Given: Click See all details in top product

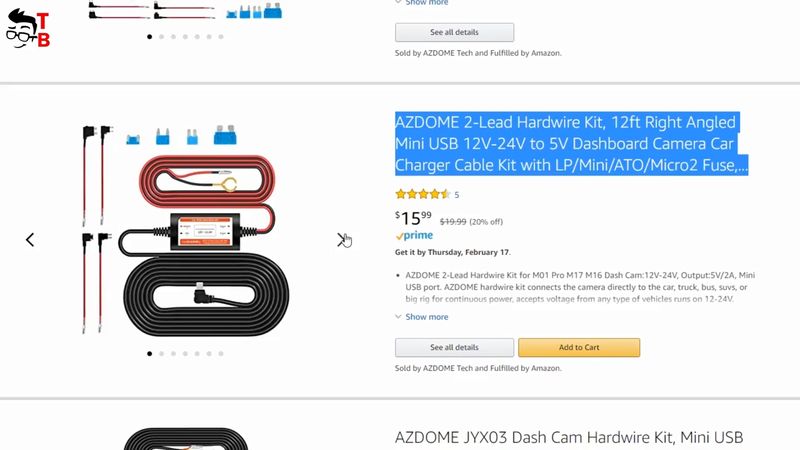Looking at the screenshot, I should click(455, 32).
